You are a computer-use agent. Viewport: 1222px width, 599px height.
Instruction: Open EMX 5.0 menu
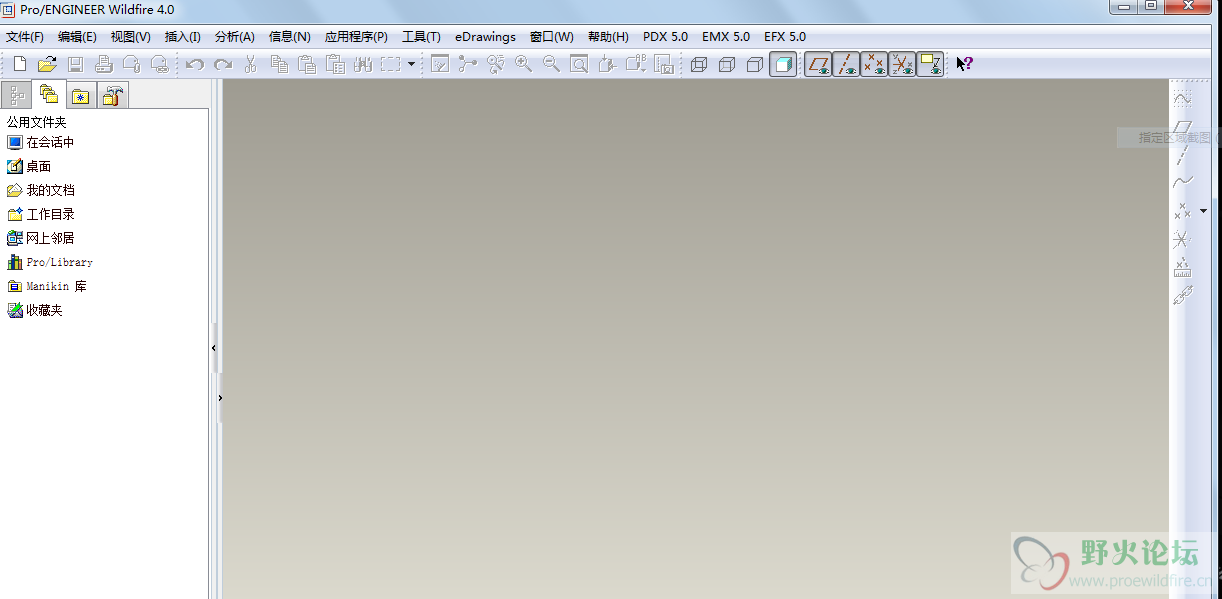click(726, 36)
